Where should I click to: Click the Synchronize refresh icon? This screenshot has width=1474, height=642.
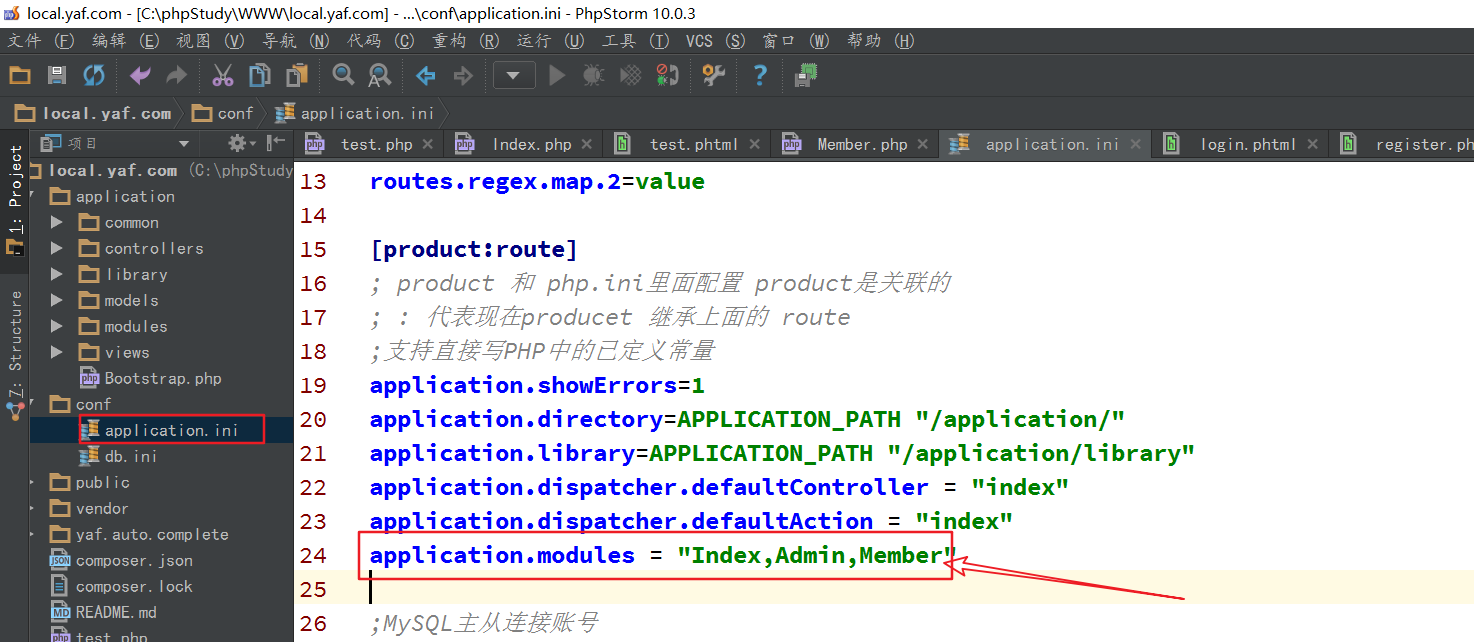94,75
